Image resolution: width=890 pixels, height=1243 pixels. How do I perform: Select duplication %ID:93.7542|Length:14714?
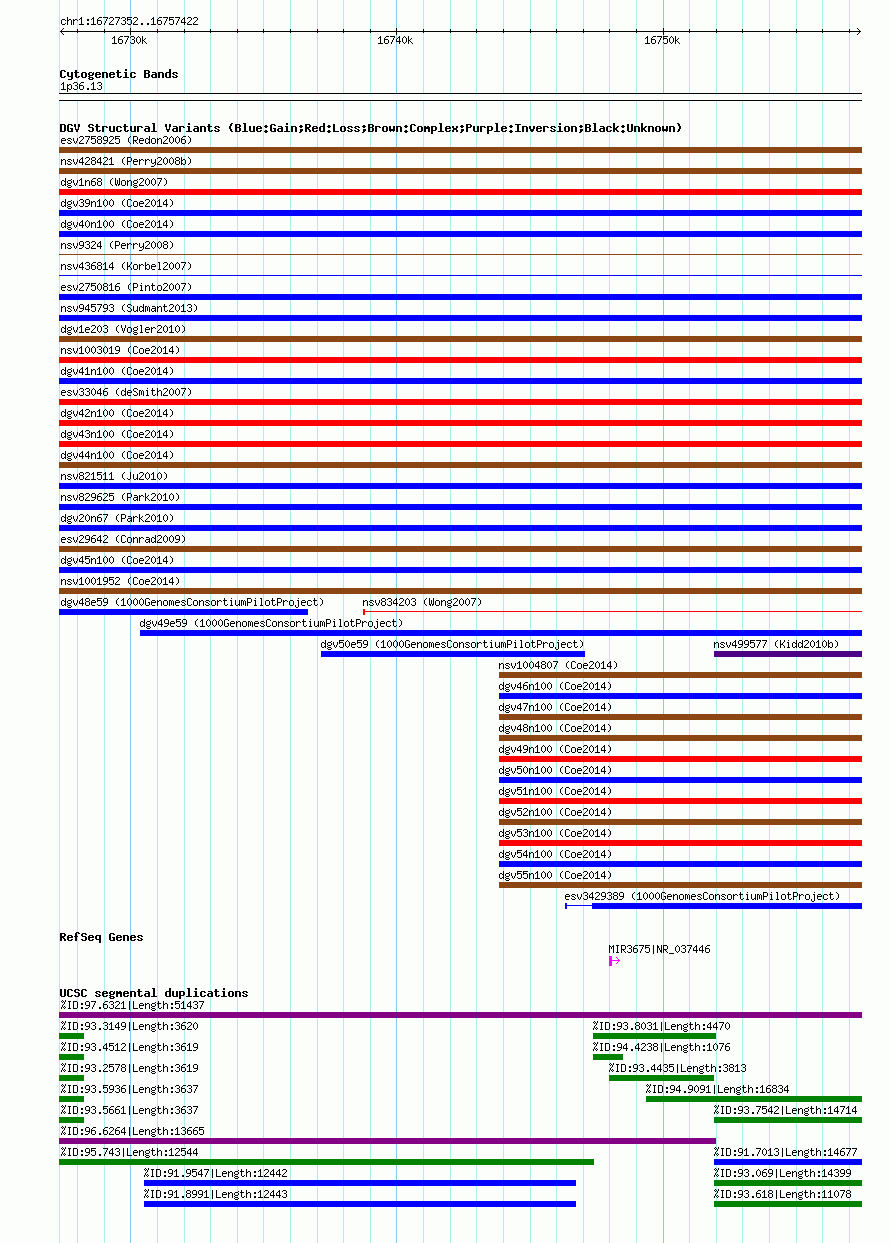coord(786,1110)
